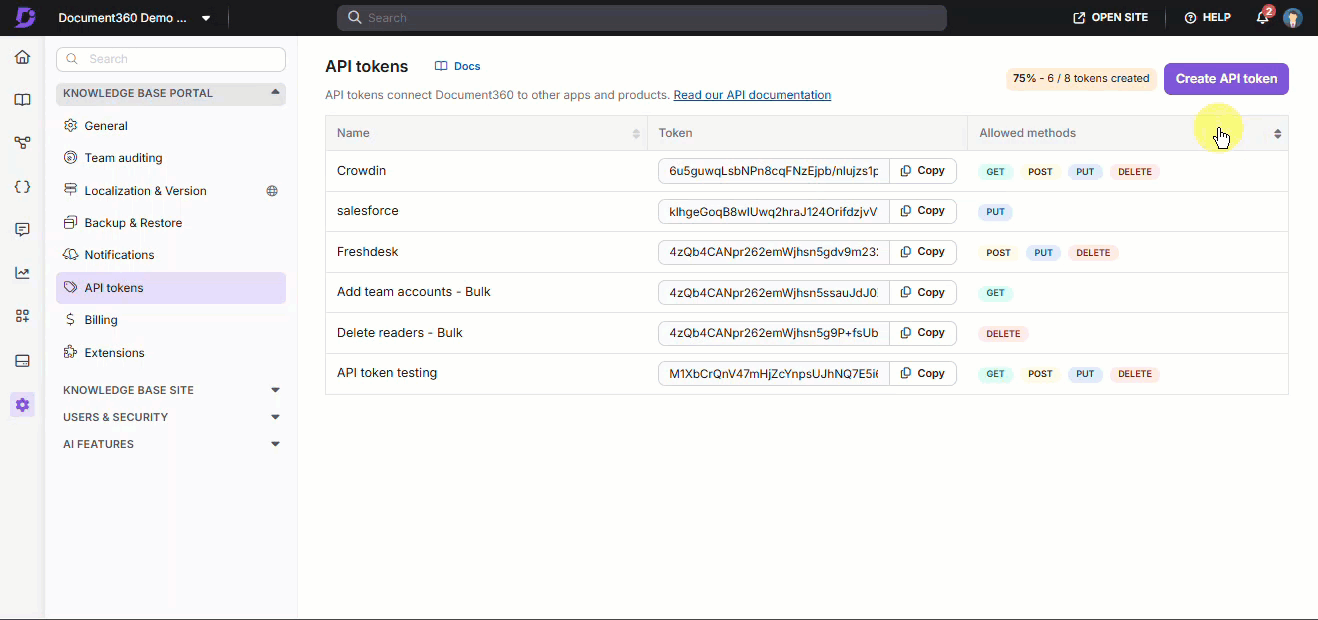
Task: Open the Analytics chart icon in left rail
Action: (22, 273)
